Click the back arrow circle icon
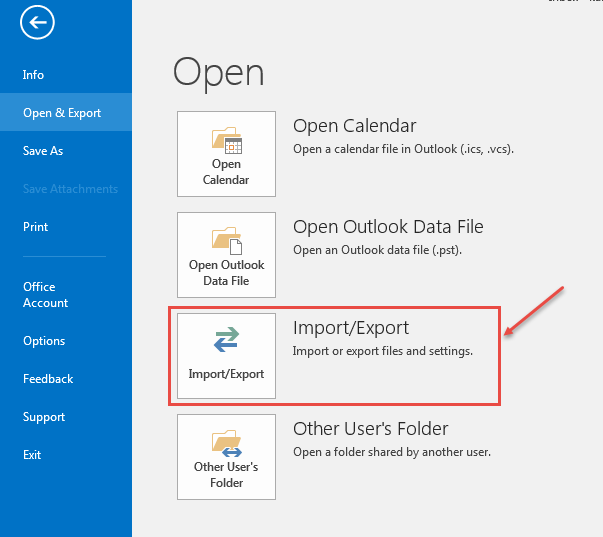 tap(37, 23)
